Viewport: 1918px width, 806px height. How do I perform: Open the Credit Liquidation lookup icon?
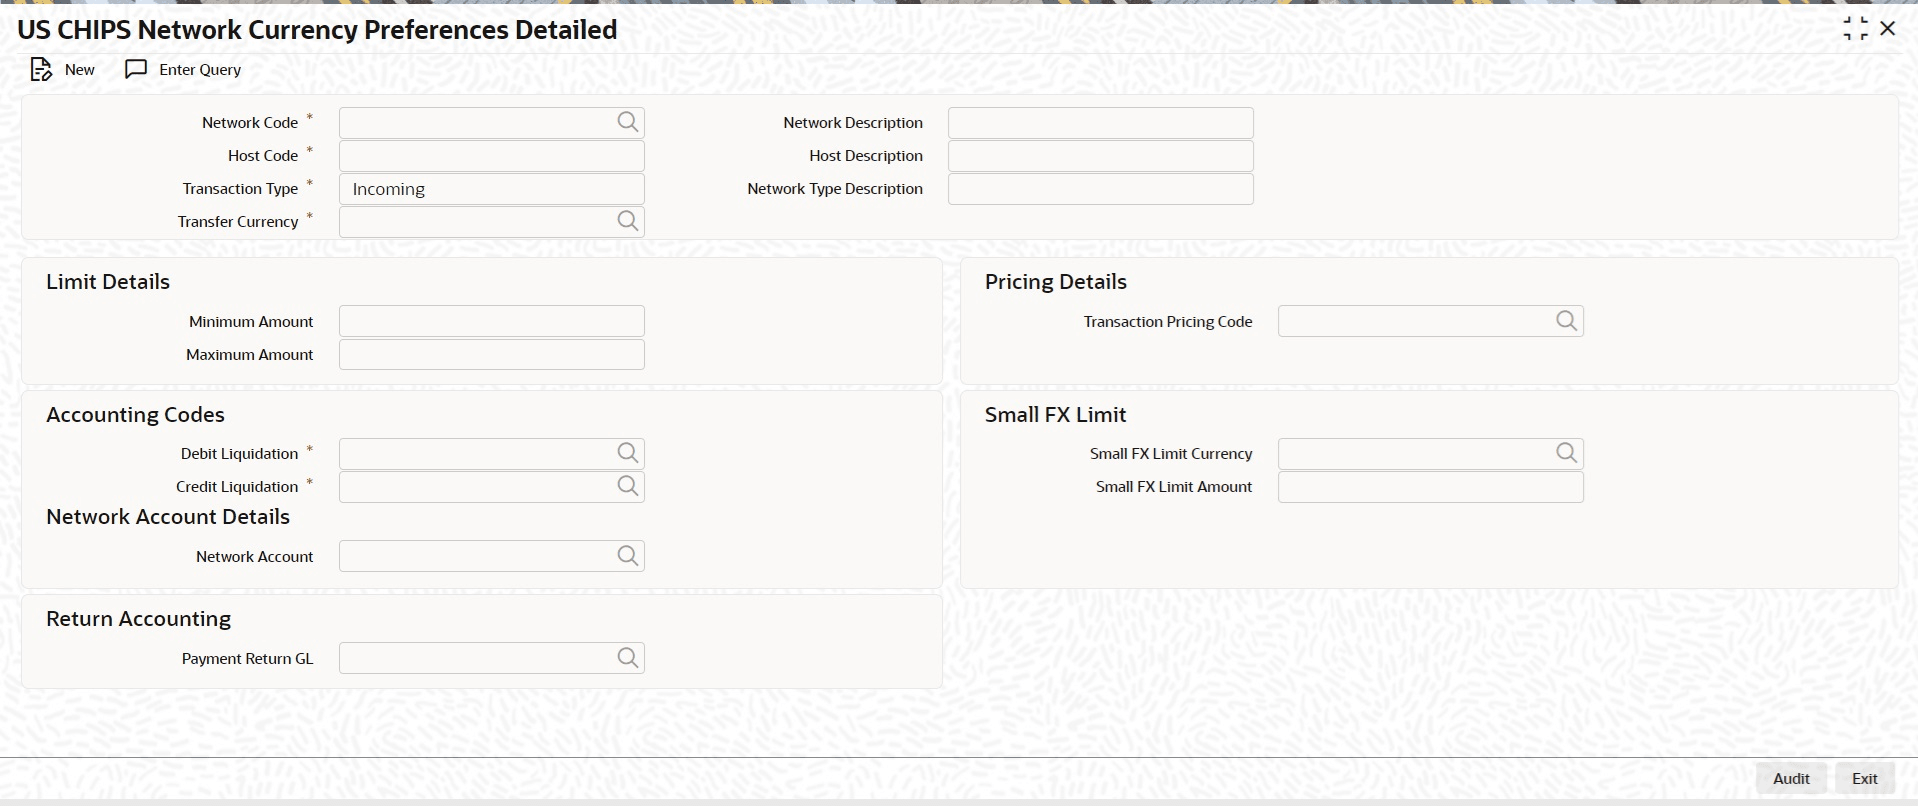[627, 486]
